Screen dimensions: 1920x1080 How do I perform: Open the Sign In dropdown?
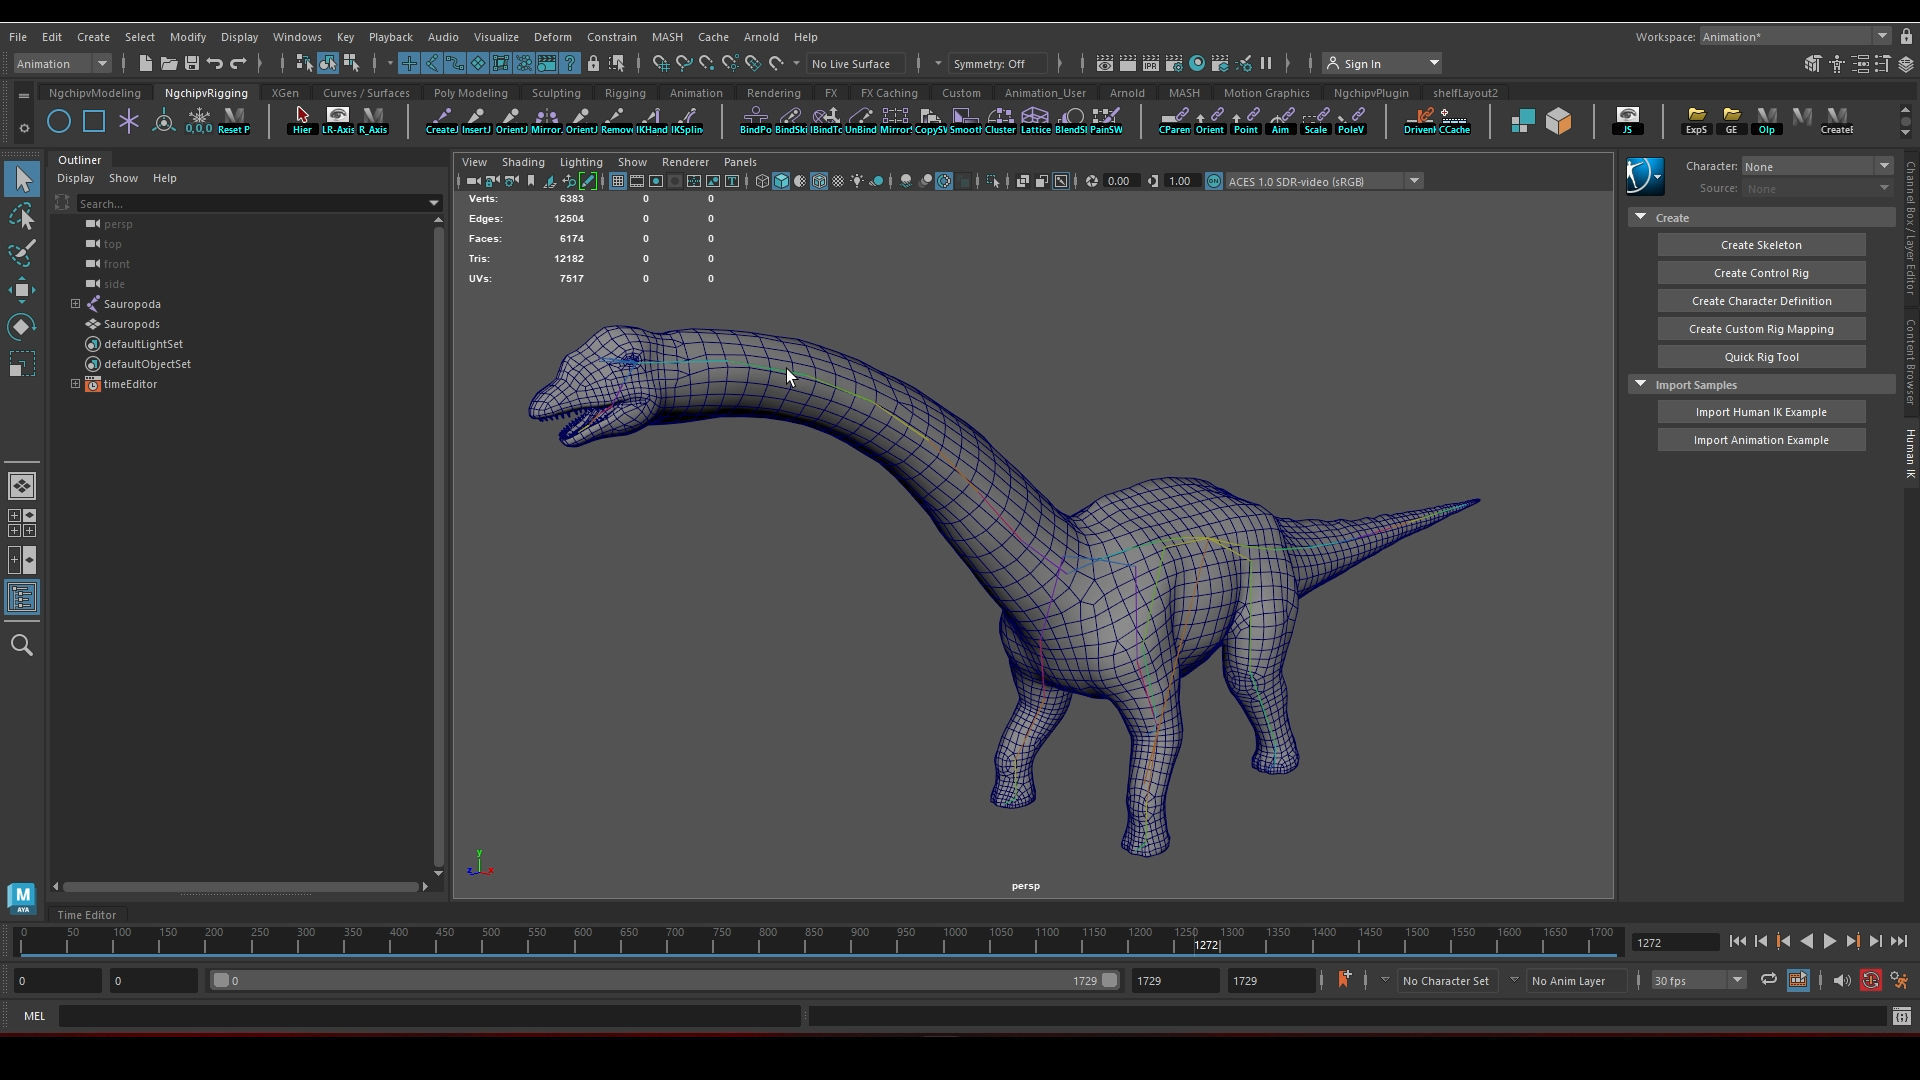click(1382, 64)
